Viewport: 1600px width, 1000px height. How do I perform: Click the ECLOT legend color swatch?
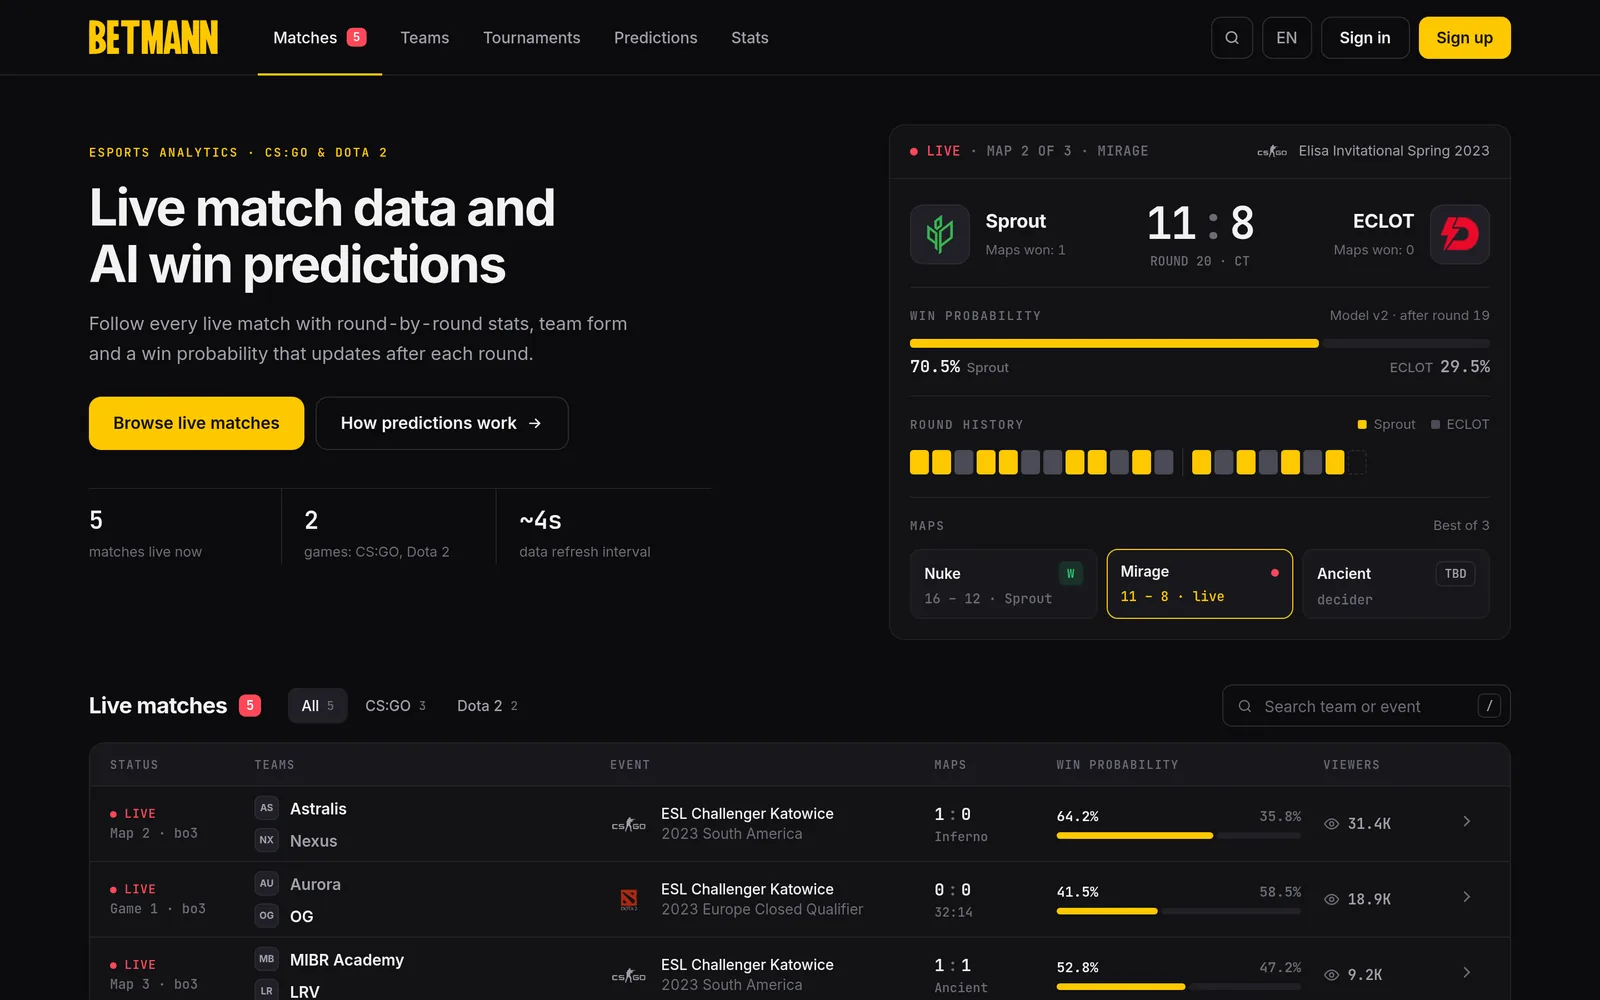click(1435, 425)
